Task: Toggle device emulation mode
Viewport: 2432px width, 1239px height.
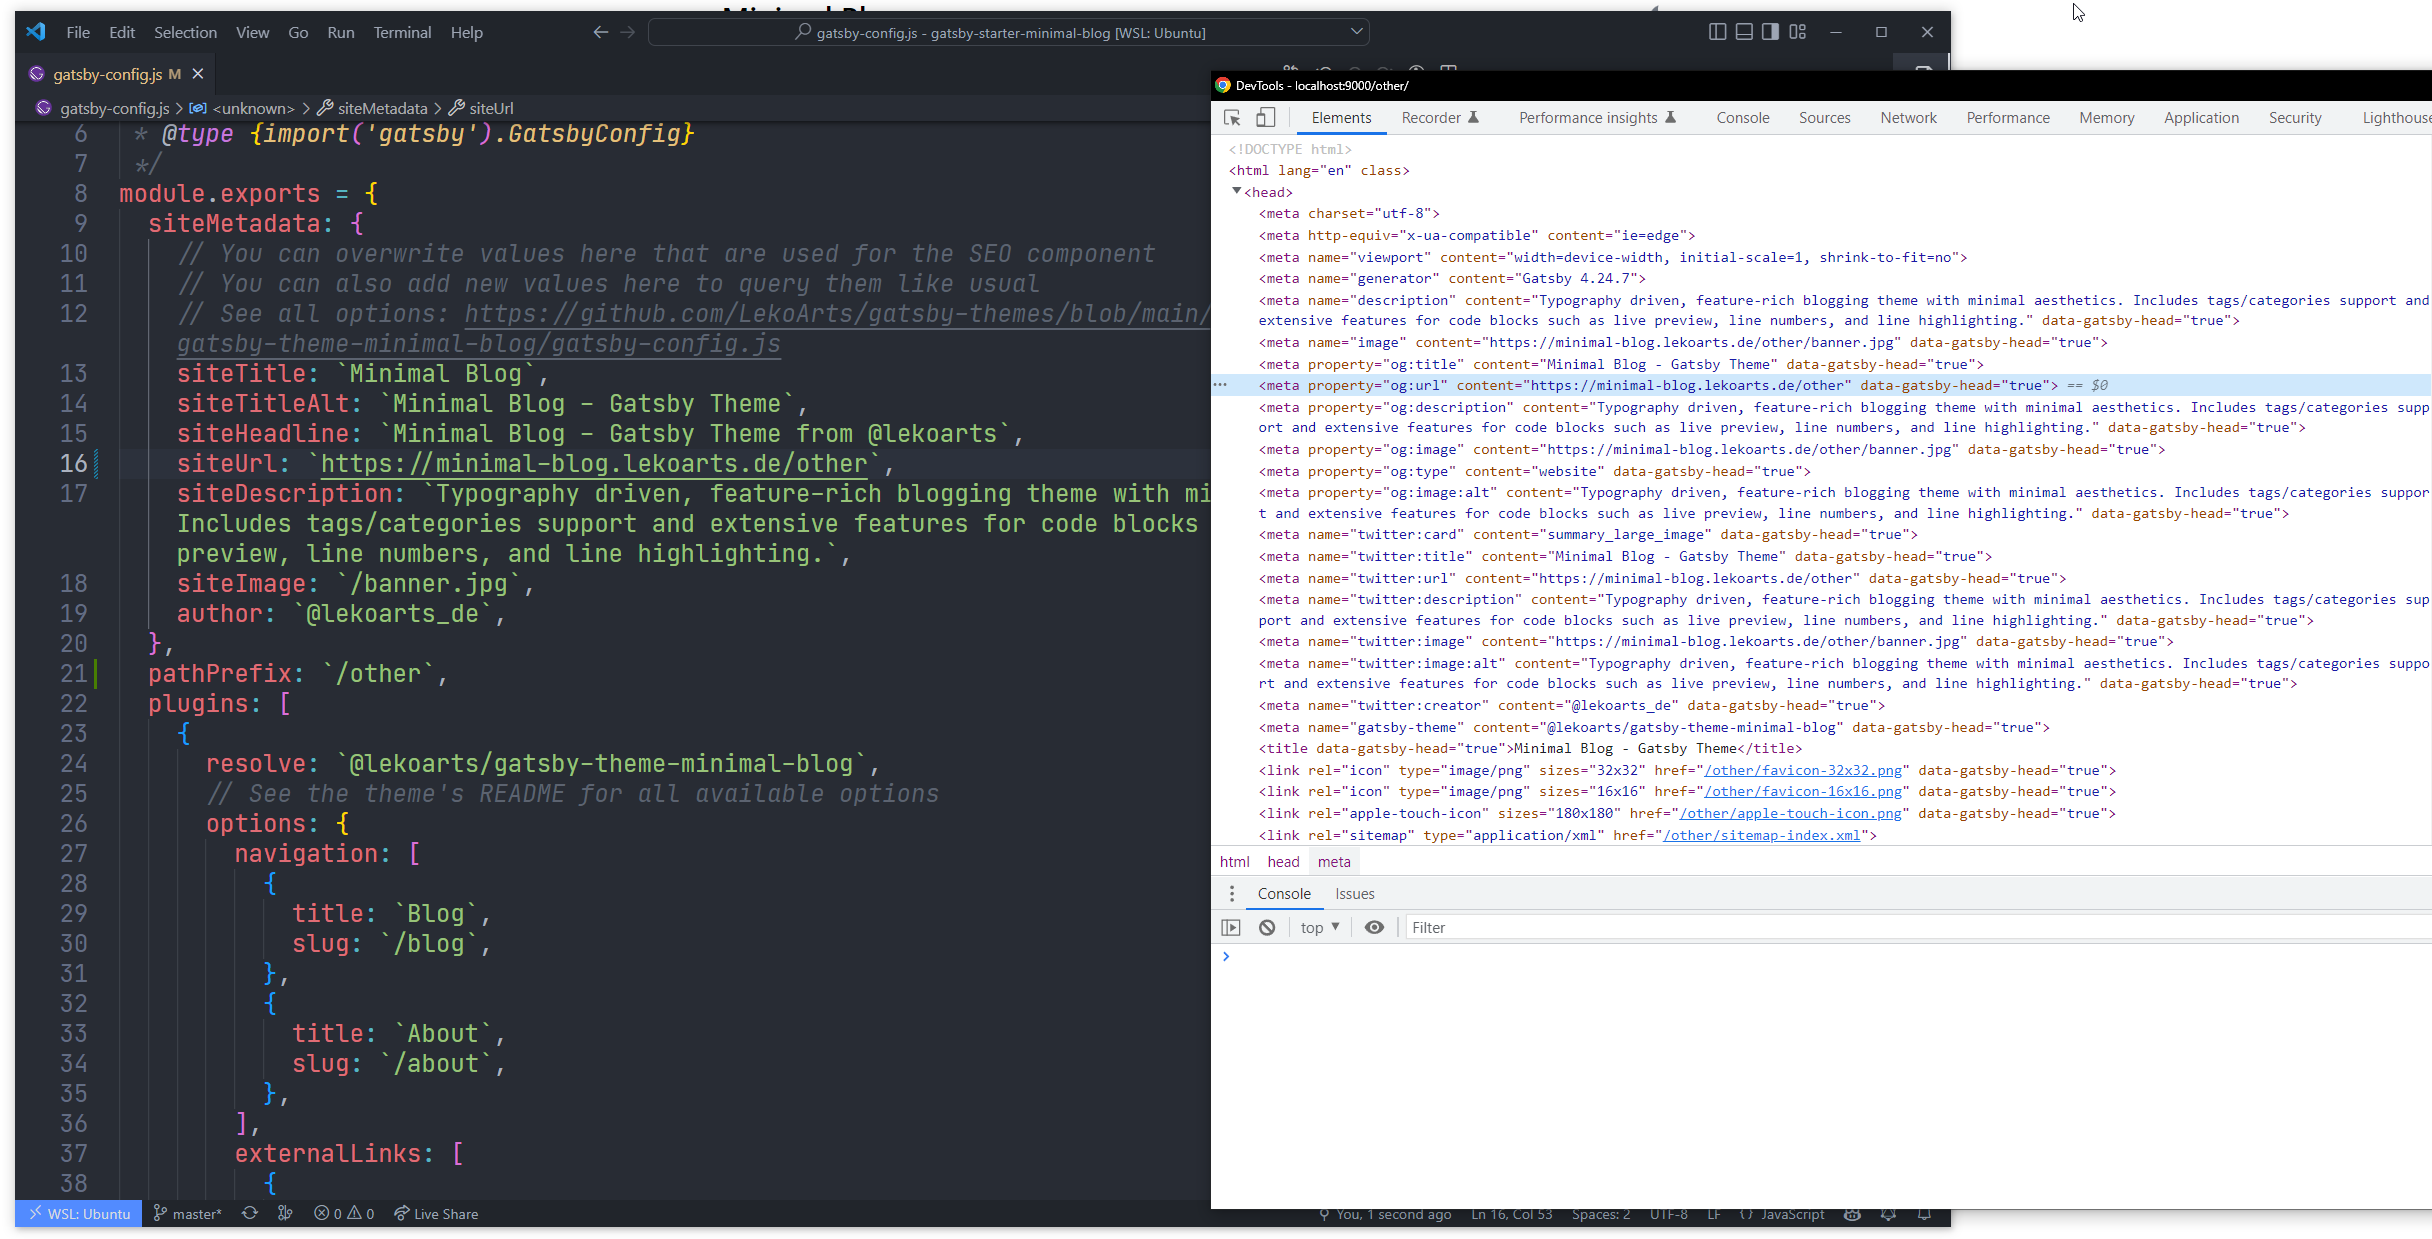Action: [1266, 117]
